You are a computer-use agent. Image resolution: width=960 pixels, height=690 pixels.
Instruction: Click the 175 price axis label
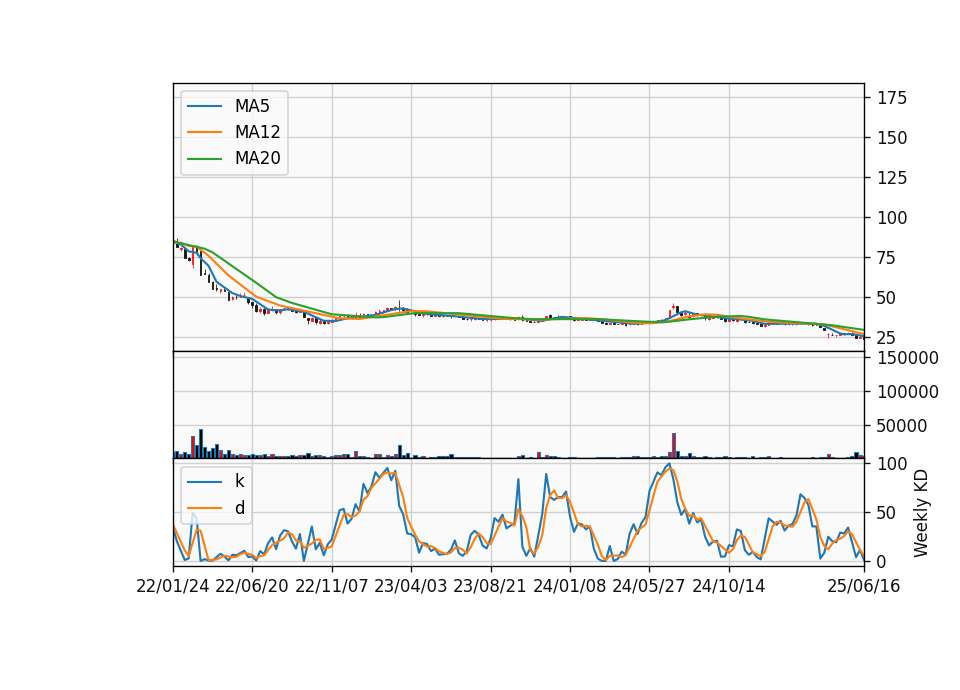coord(892,98)
